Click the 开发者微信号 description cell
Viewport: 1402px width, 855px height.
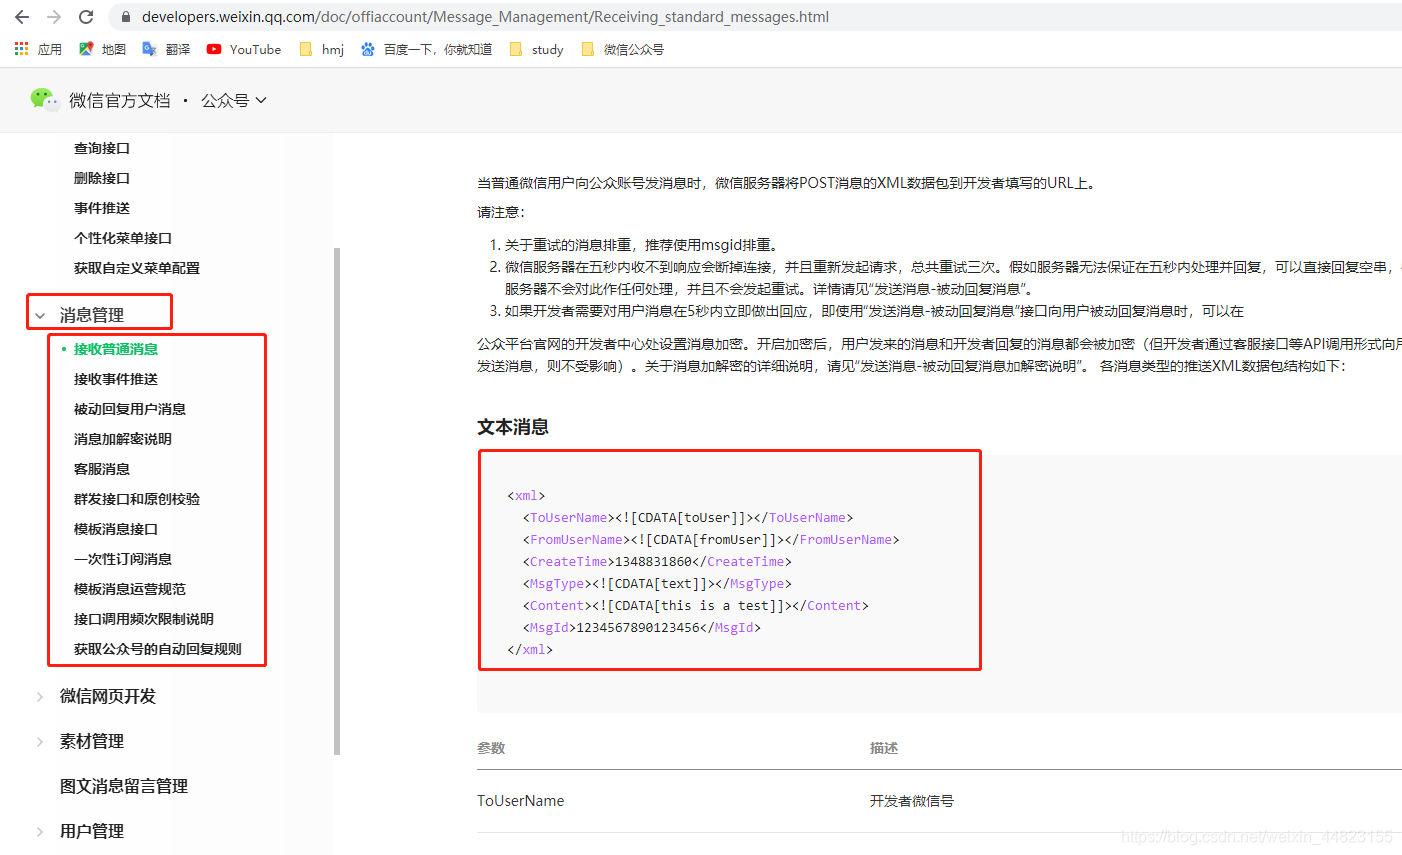pos(912,801)
